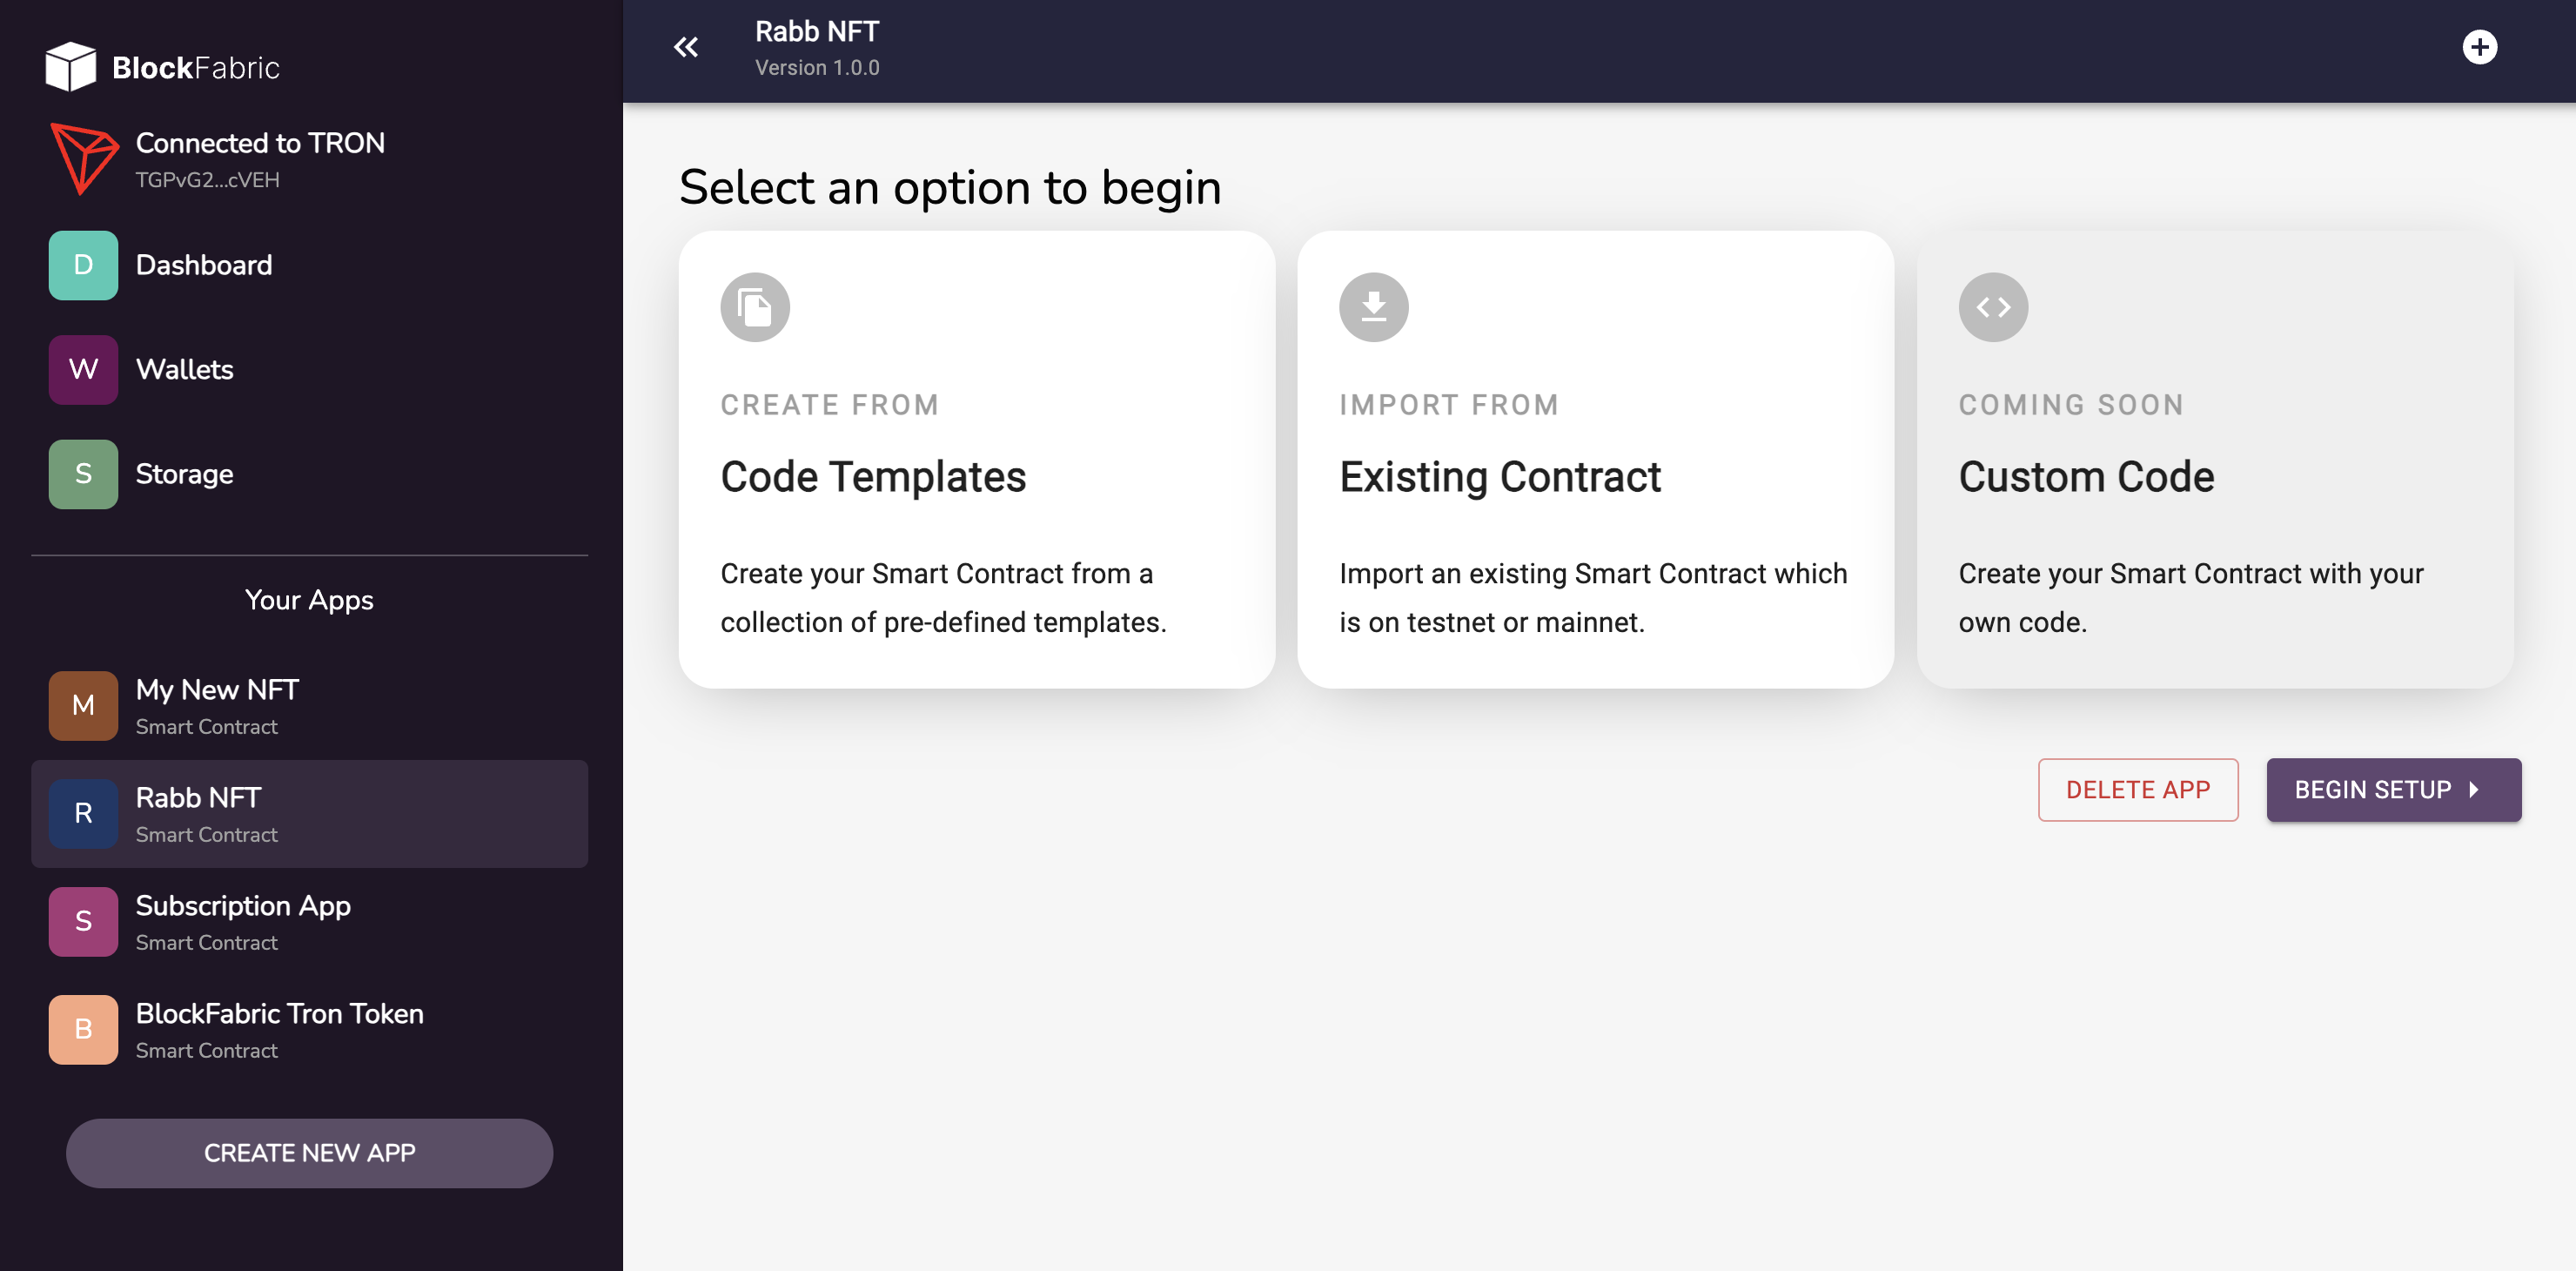The width and height of the screenshot is (2576, 1271).
Task: Click the Begin Setup arrow chevron
Action: 2473,790
